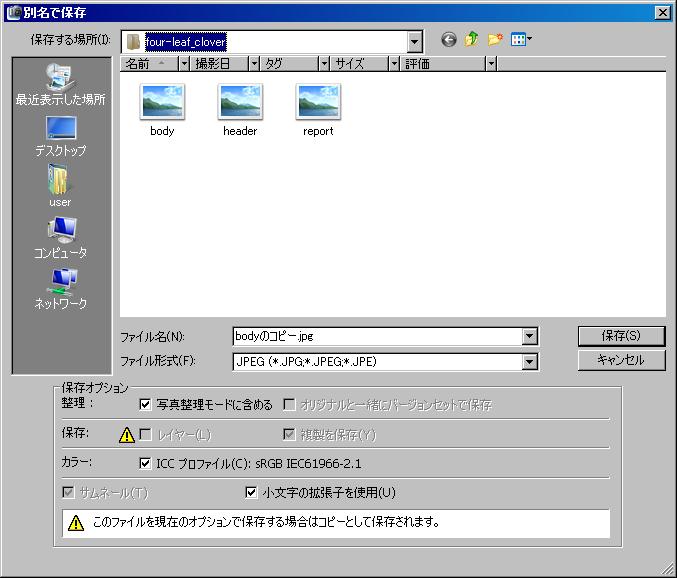This screenshot has width=677, height=578.
Task: Open the view menu icon
Action: pos(521,40)
